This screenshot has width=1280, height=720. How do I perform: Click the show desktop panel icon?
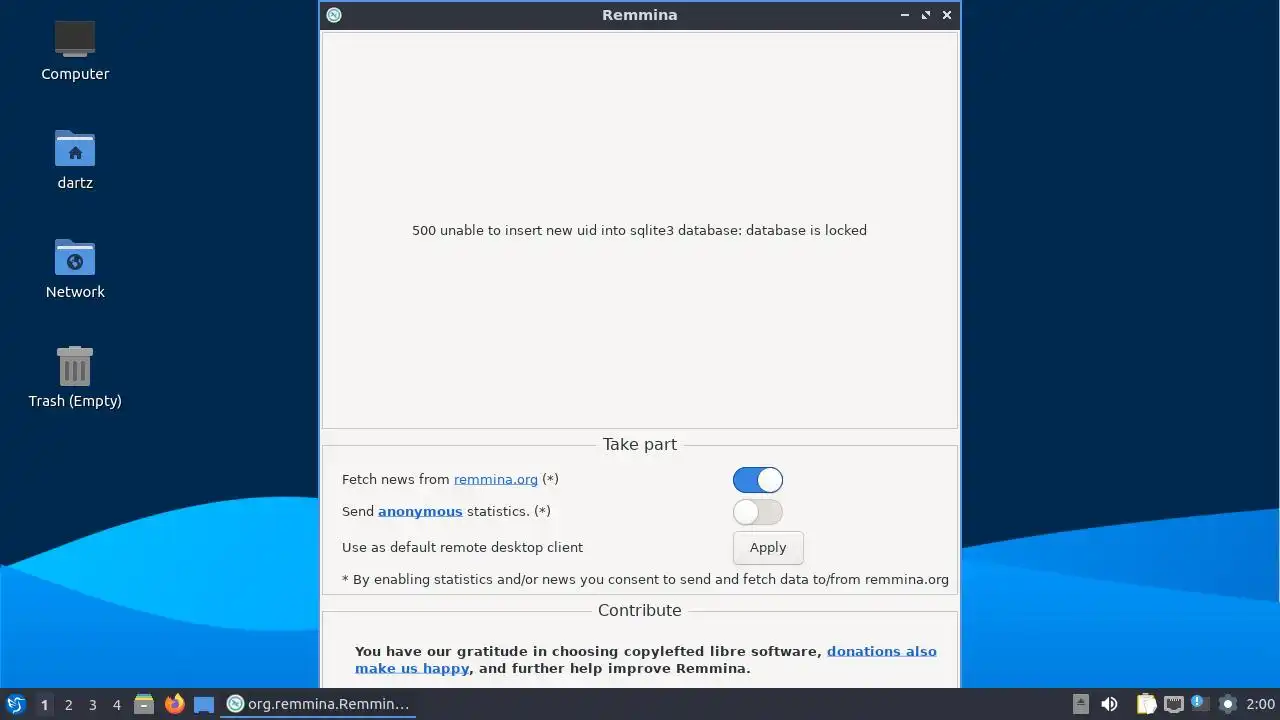pos(204,704)
